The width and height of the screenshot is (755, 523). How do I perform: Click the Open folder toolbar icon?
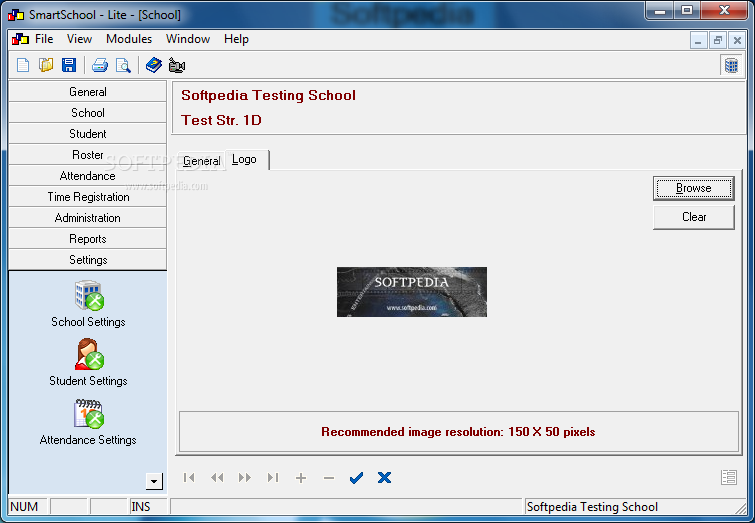[46, 65]
